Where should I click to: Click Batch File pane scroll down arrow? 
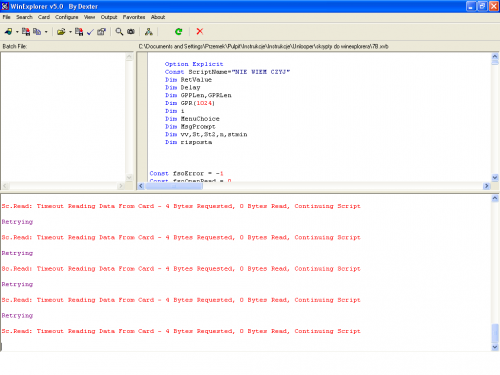tap(129, 178)
